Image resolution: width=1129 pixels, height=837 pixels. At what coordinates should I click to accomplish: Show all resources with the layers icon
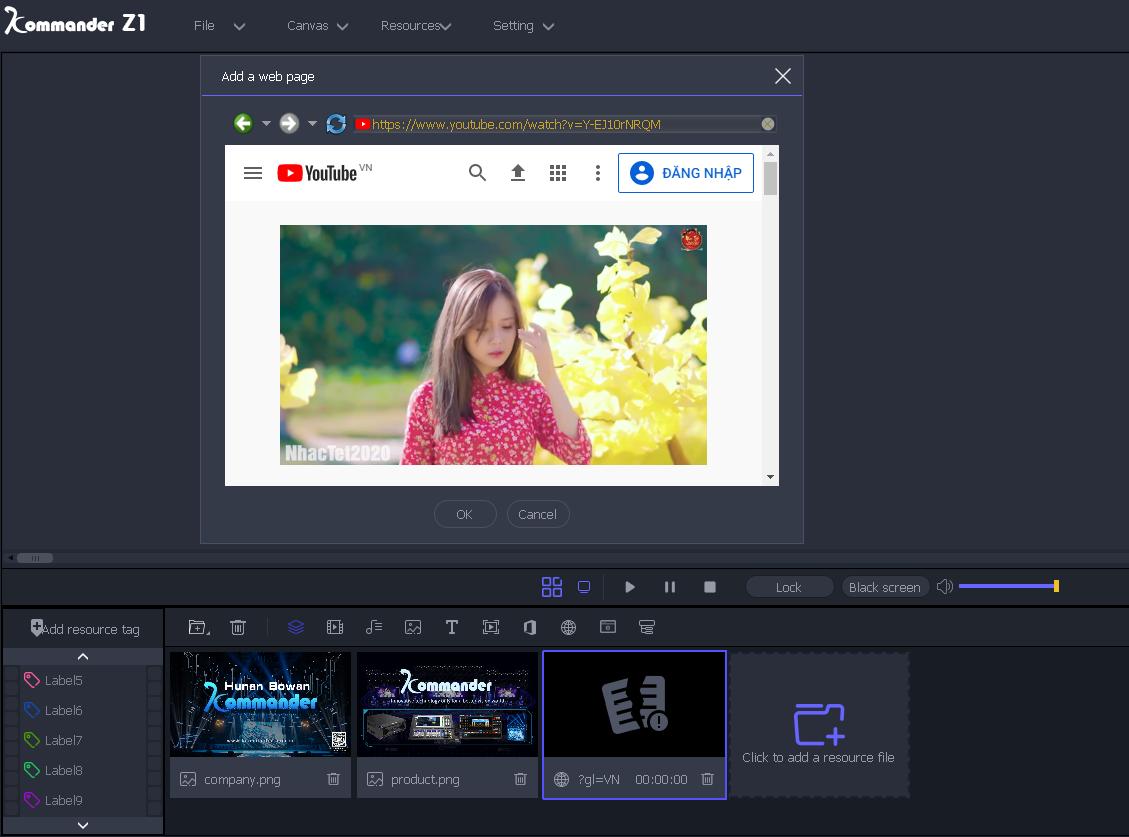(x=295, y=627)
